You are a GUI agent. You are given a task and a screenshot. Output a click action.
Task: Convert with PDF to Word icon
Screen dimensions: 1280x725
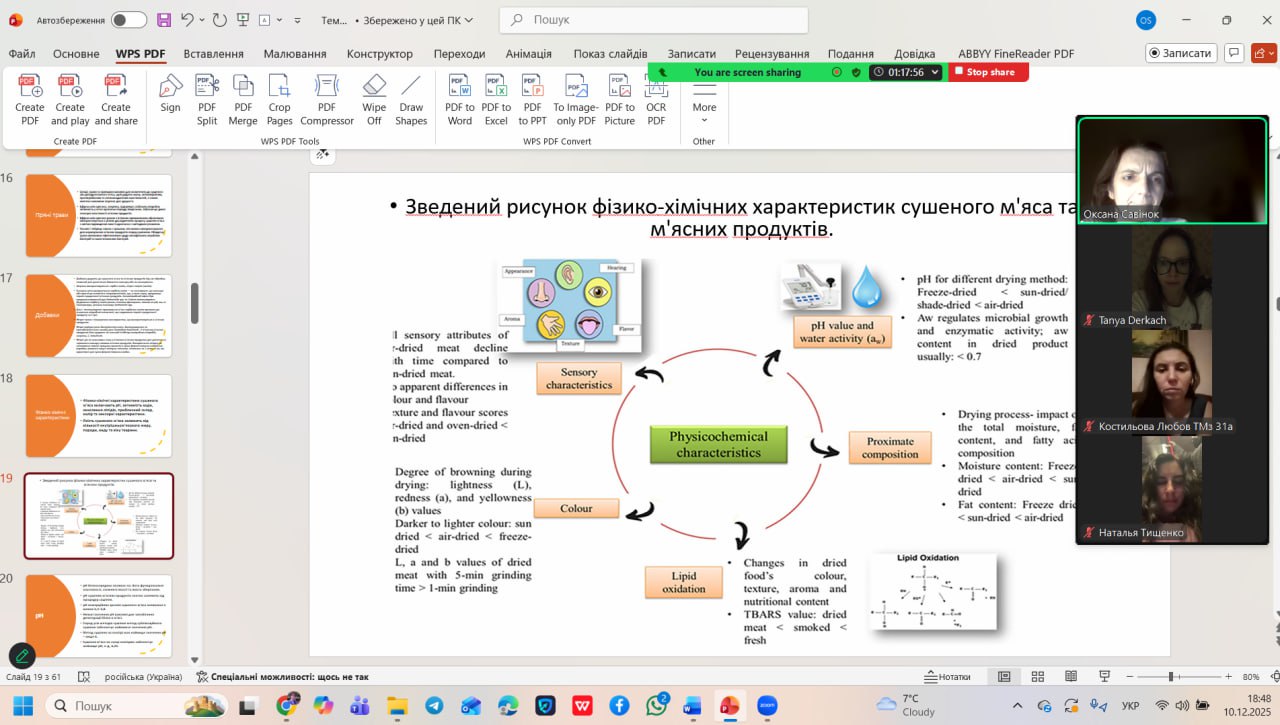tap(460, 100)
